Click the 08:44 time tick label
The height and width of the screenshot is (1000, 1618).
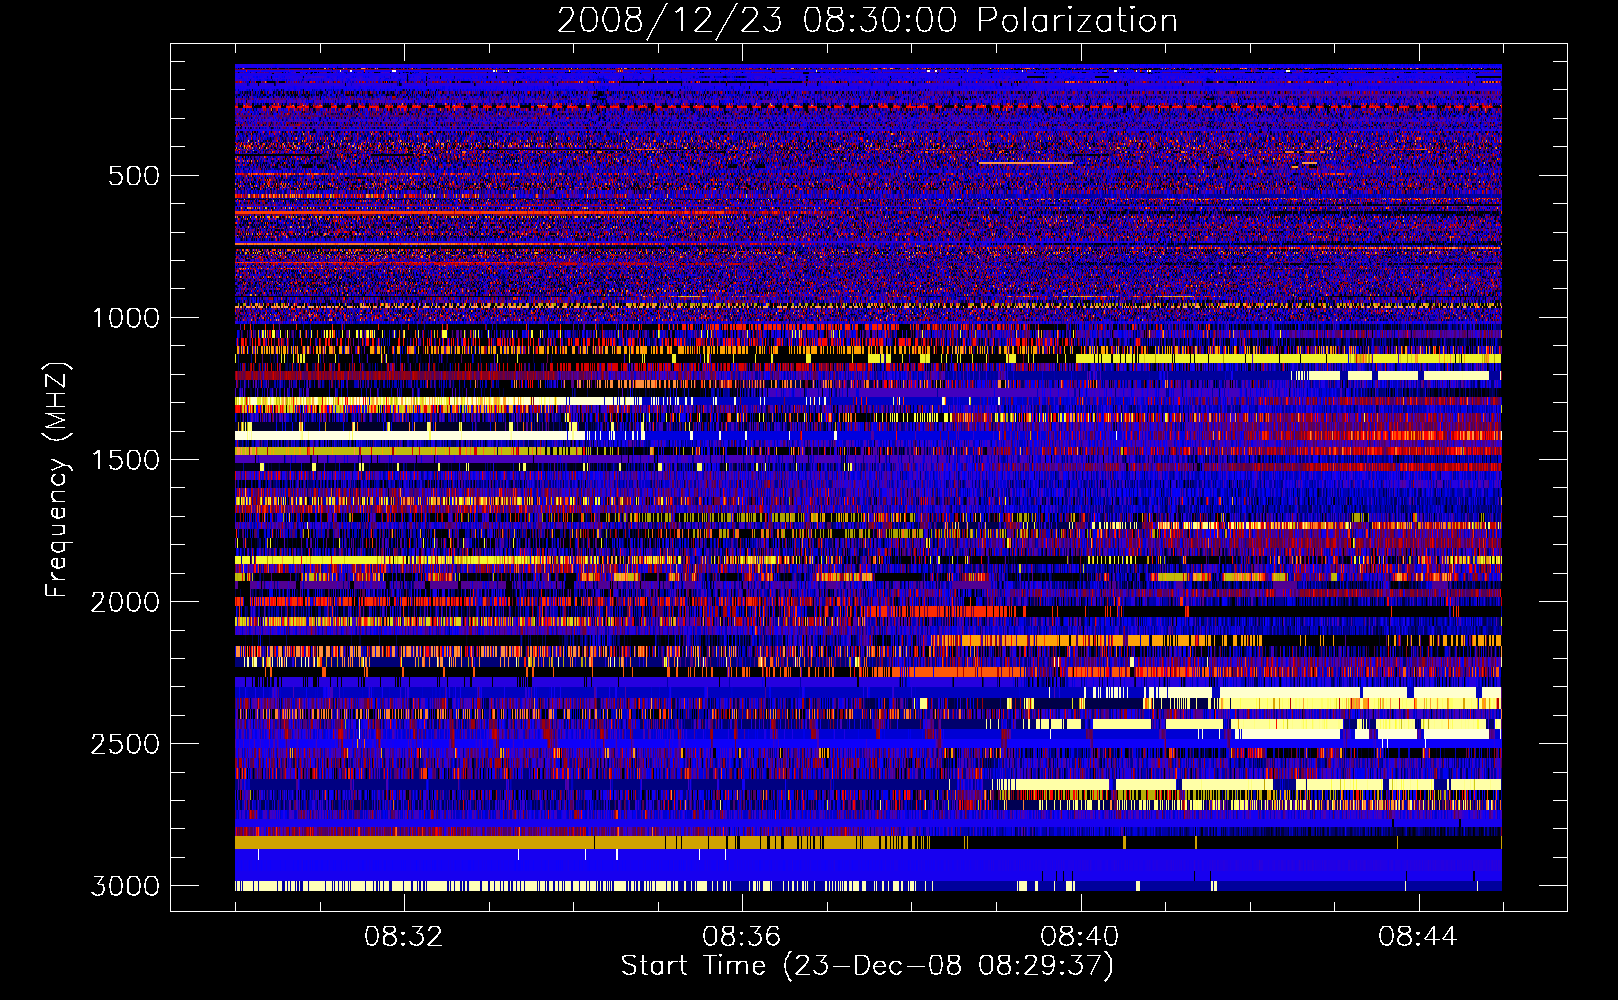[x=1417, y=937]
